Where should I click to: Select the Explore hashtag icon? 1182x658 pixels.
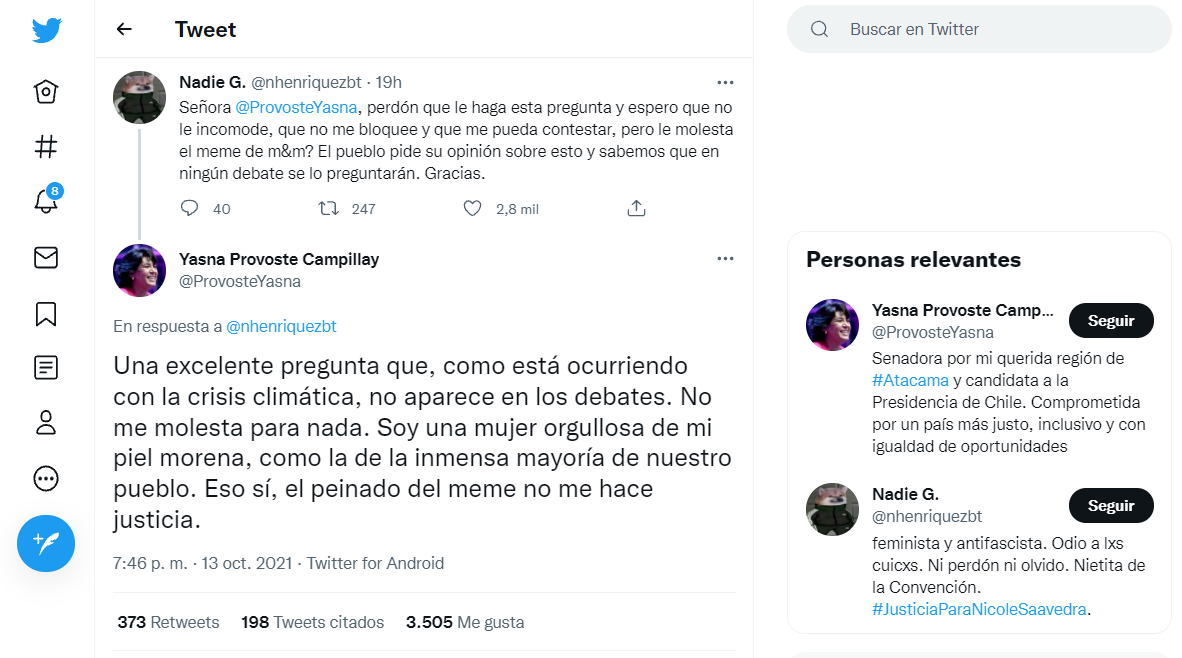coord(46,146)
